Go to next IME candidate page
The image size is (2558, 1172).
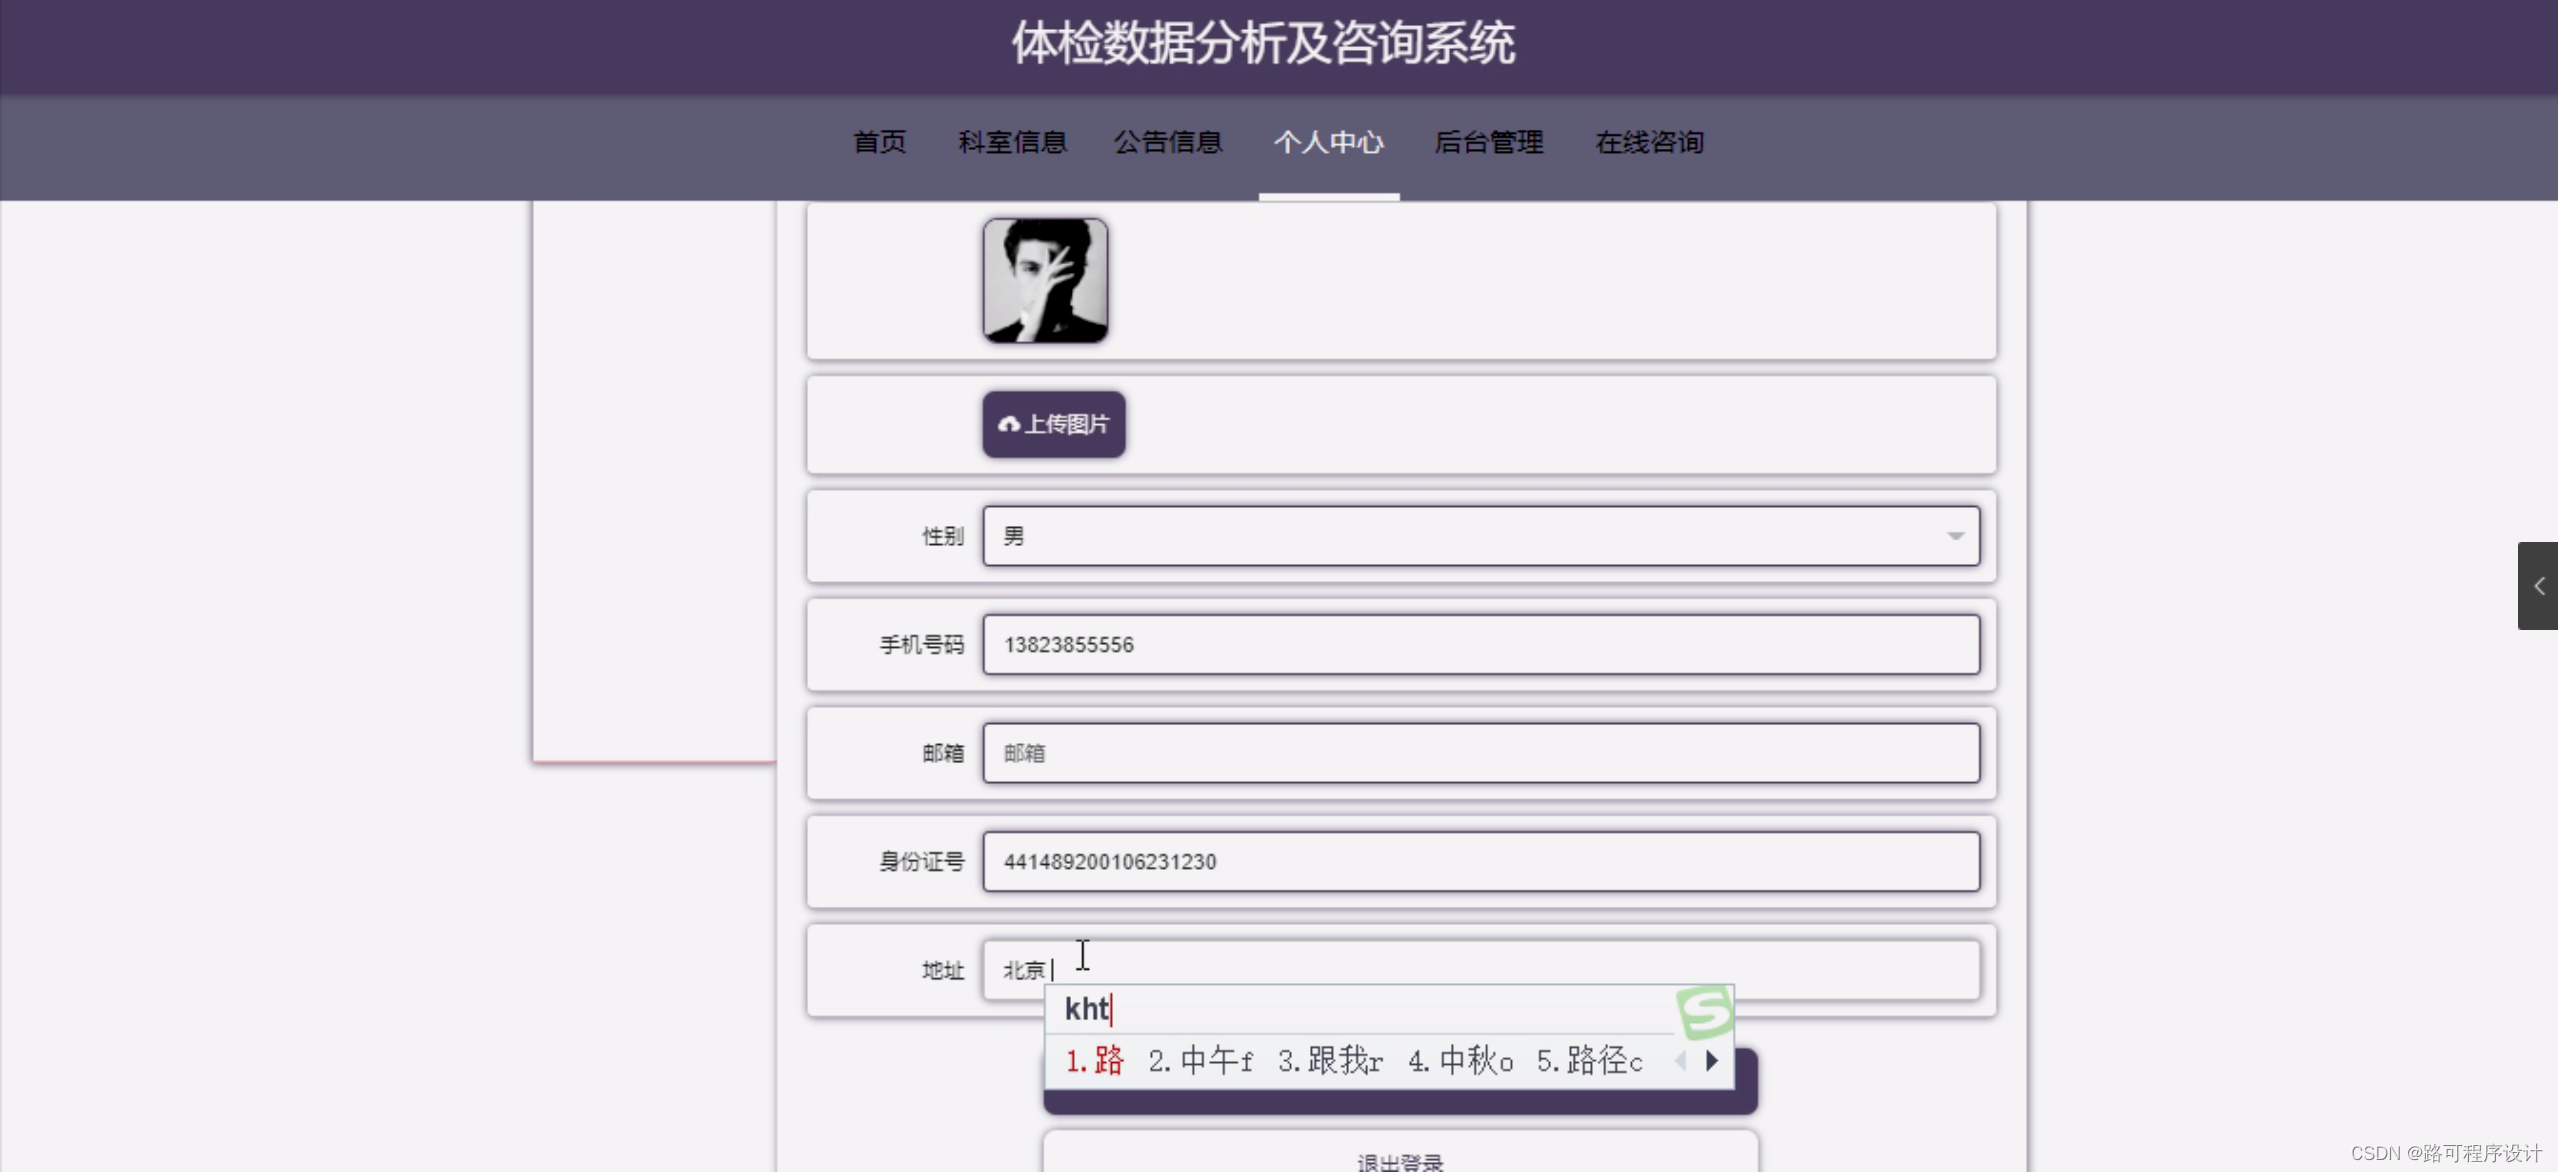(1712, 1060)
